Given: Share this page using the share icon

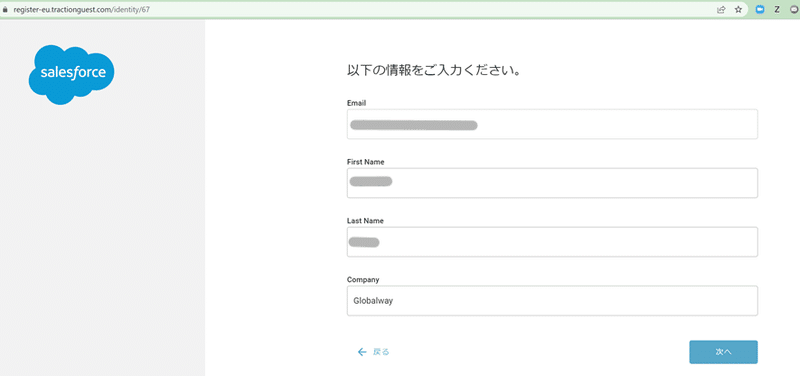Looking at the screenshot, I should pyautogui.click(x=721, y=10).
